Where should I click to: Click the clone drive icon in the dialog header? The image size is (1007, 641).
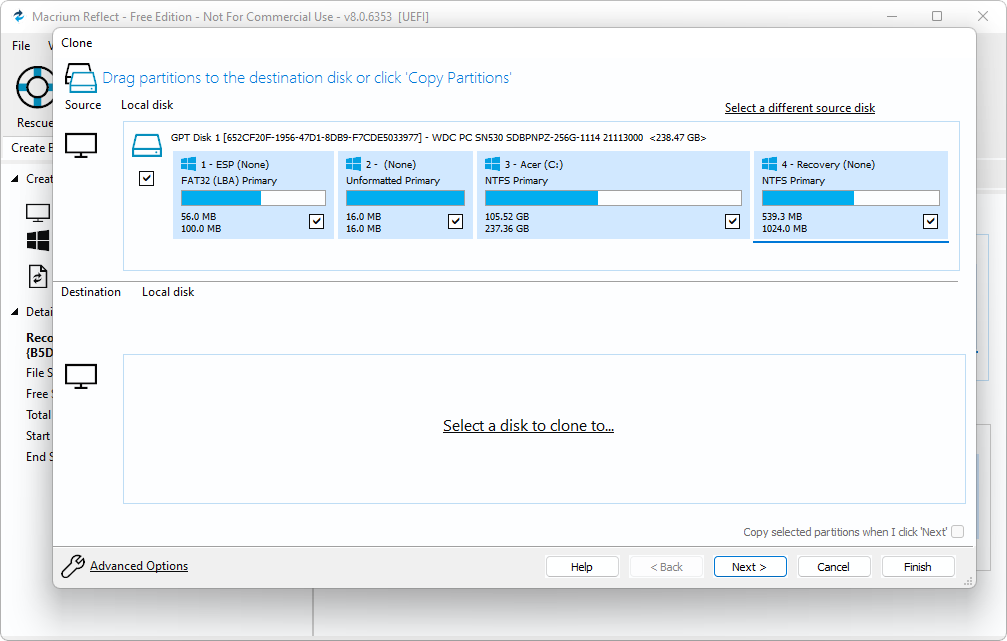80,77
